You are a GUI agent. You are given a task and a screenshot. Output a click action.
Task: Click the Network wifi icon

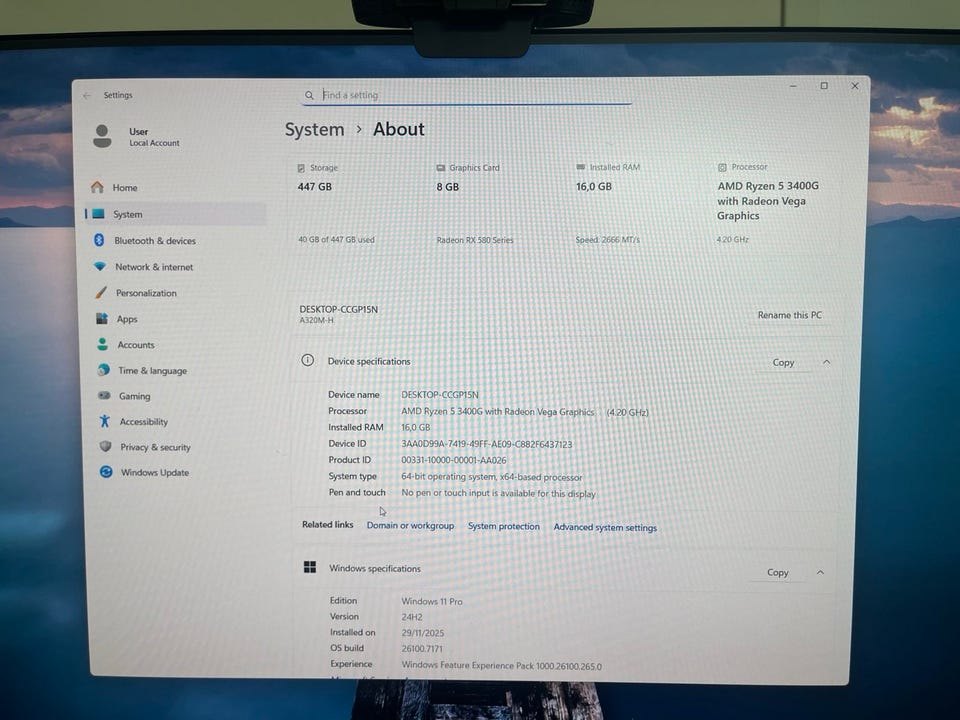click(100, 266)
